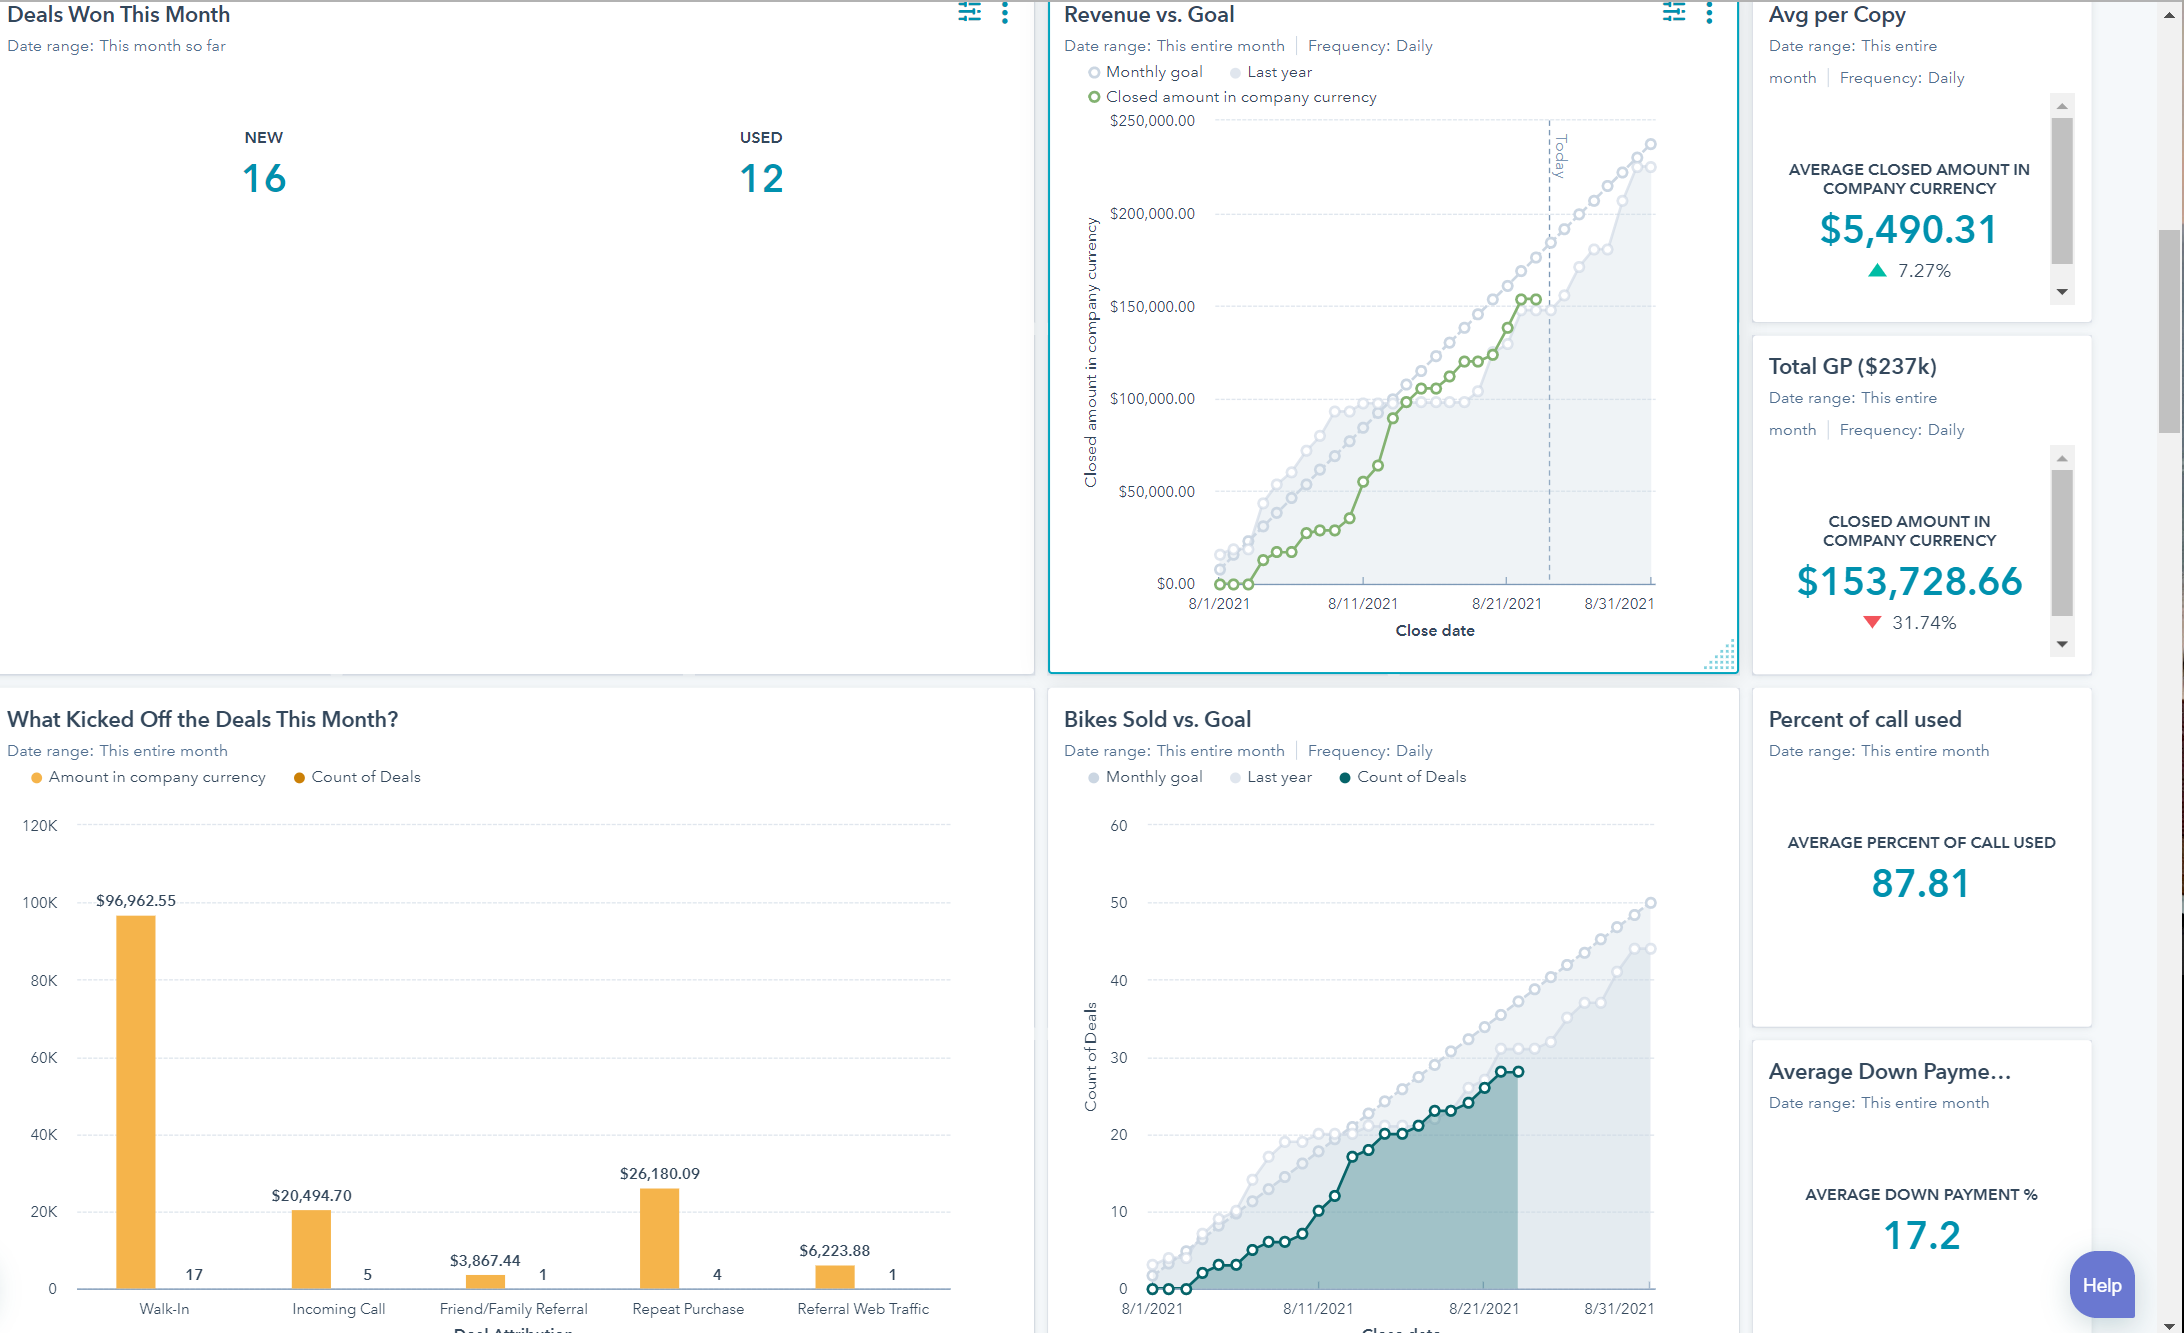Click the down arrow in Avg per Copy scrollbar
Viewport: 2184px width, 1333px height.
2062,292
